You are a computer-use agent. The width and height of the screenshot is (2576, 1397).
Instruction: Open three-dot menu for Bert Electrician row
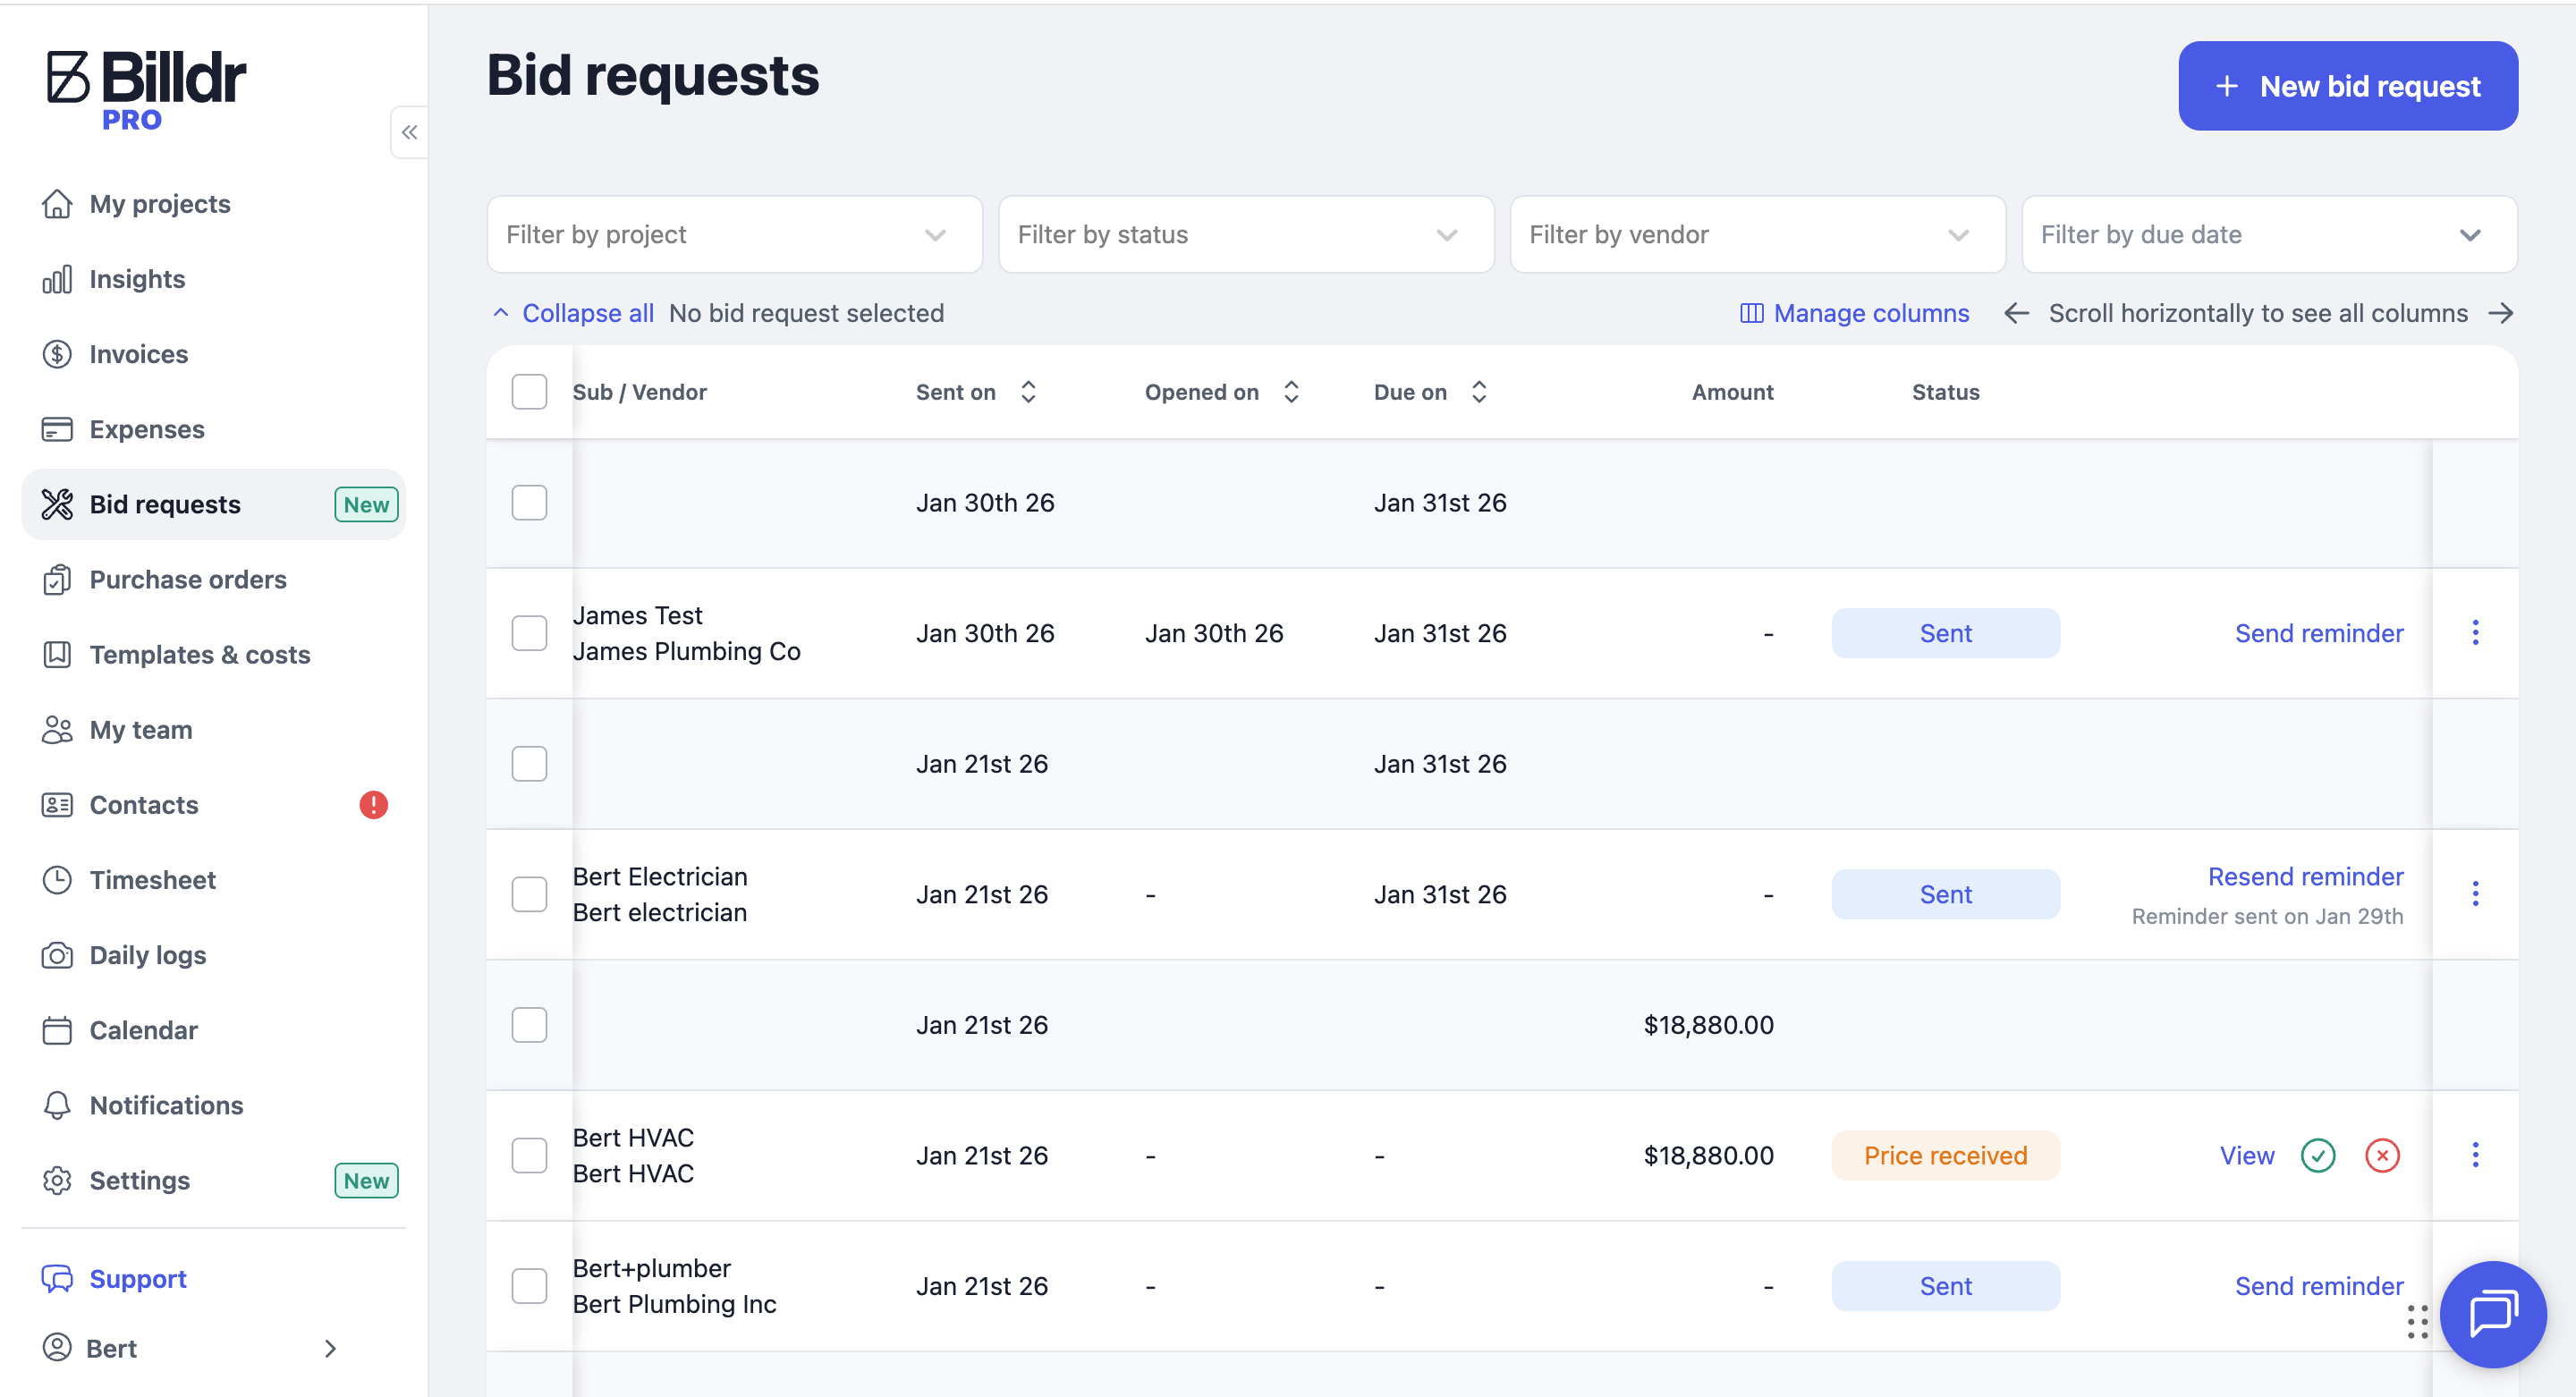[x=2475, y=893]
